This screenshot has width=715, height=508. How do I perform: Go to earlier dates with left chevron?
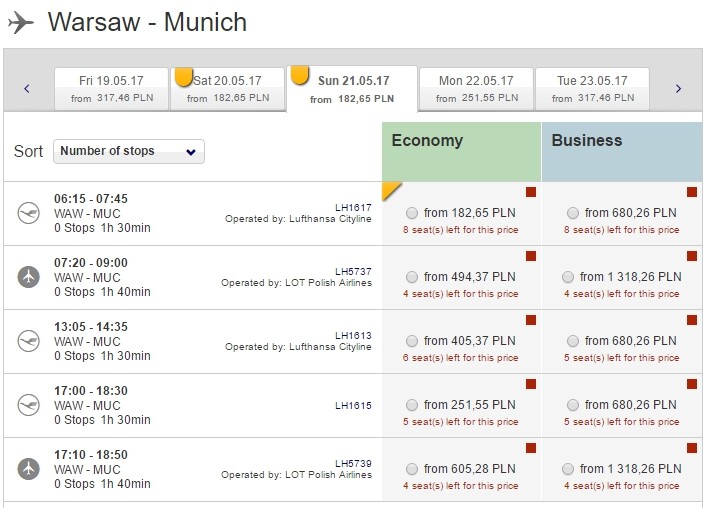pyautogui.click(x=27, y=88)
